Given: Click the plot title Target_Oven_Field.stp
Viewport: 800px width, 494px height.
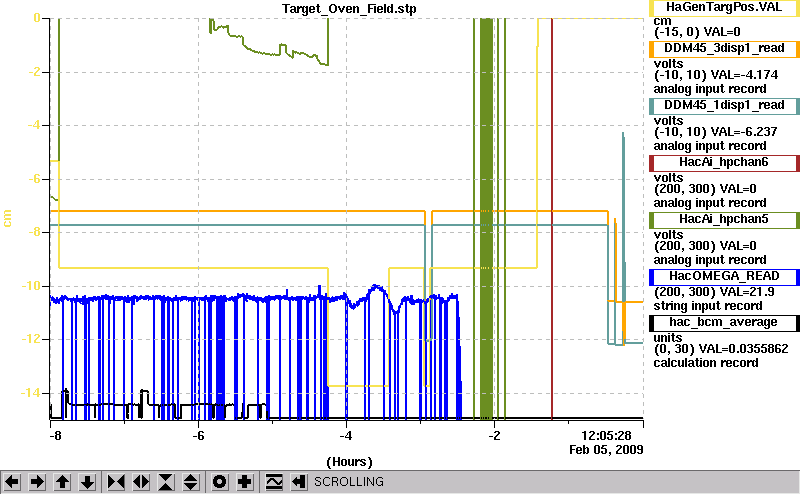Looking at the screenshot, I should tap(349, 9).
